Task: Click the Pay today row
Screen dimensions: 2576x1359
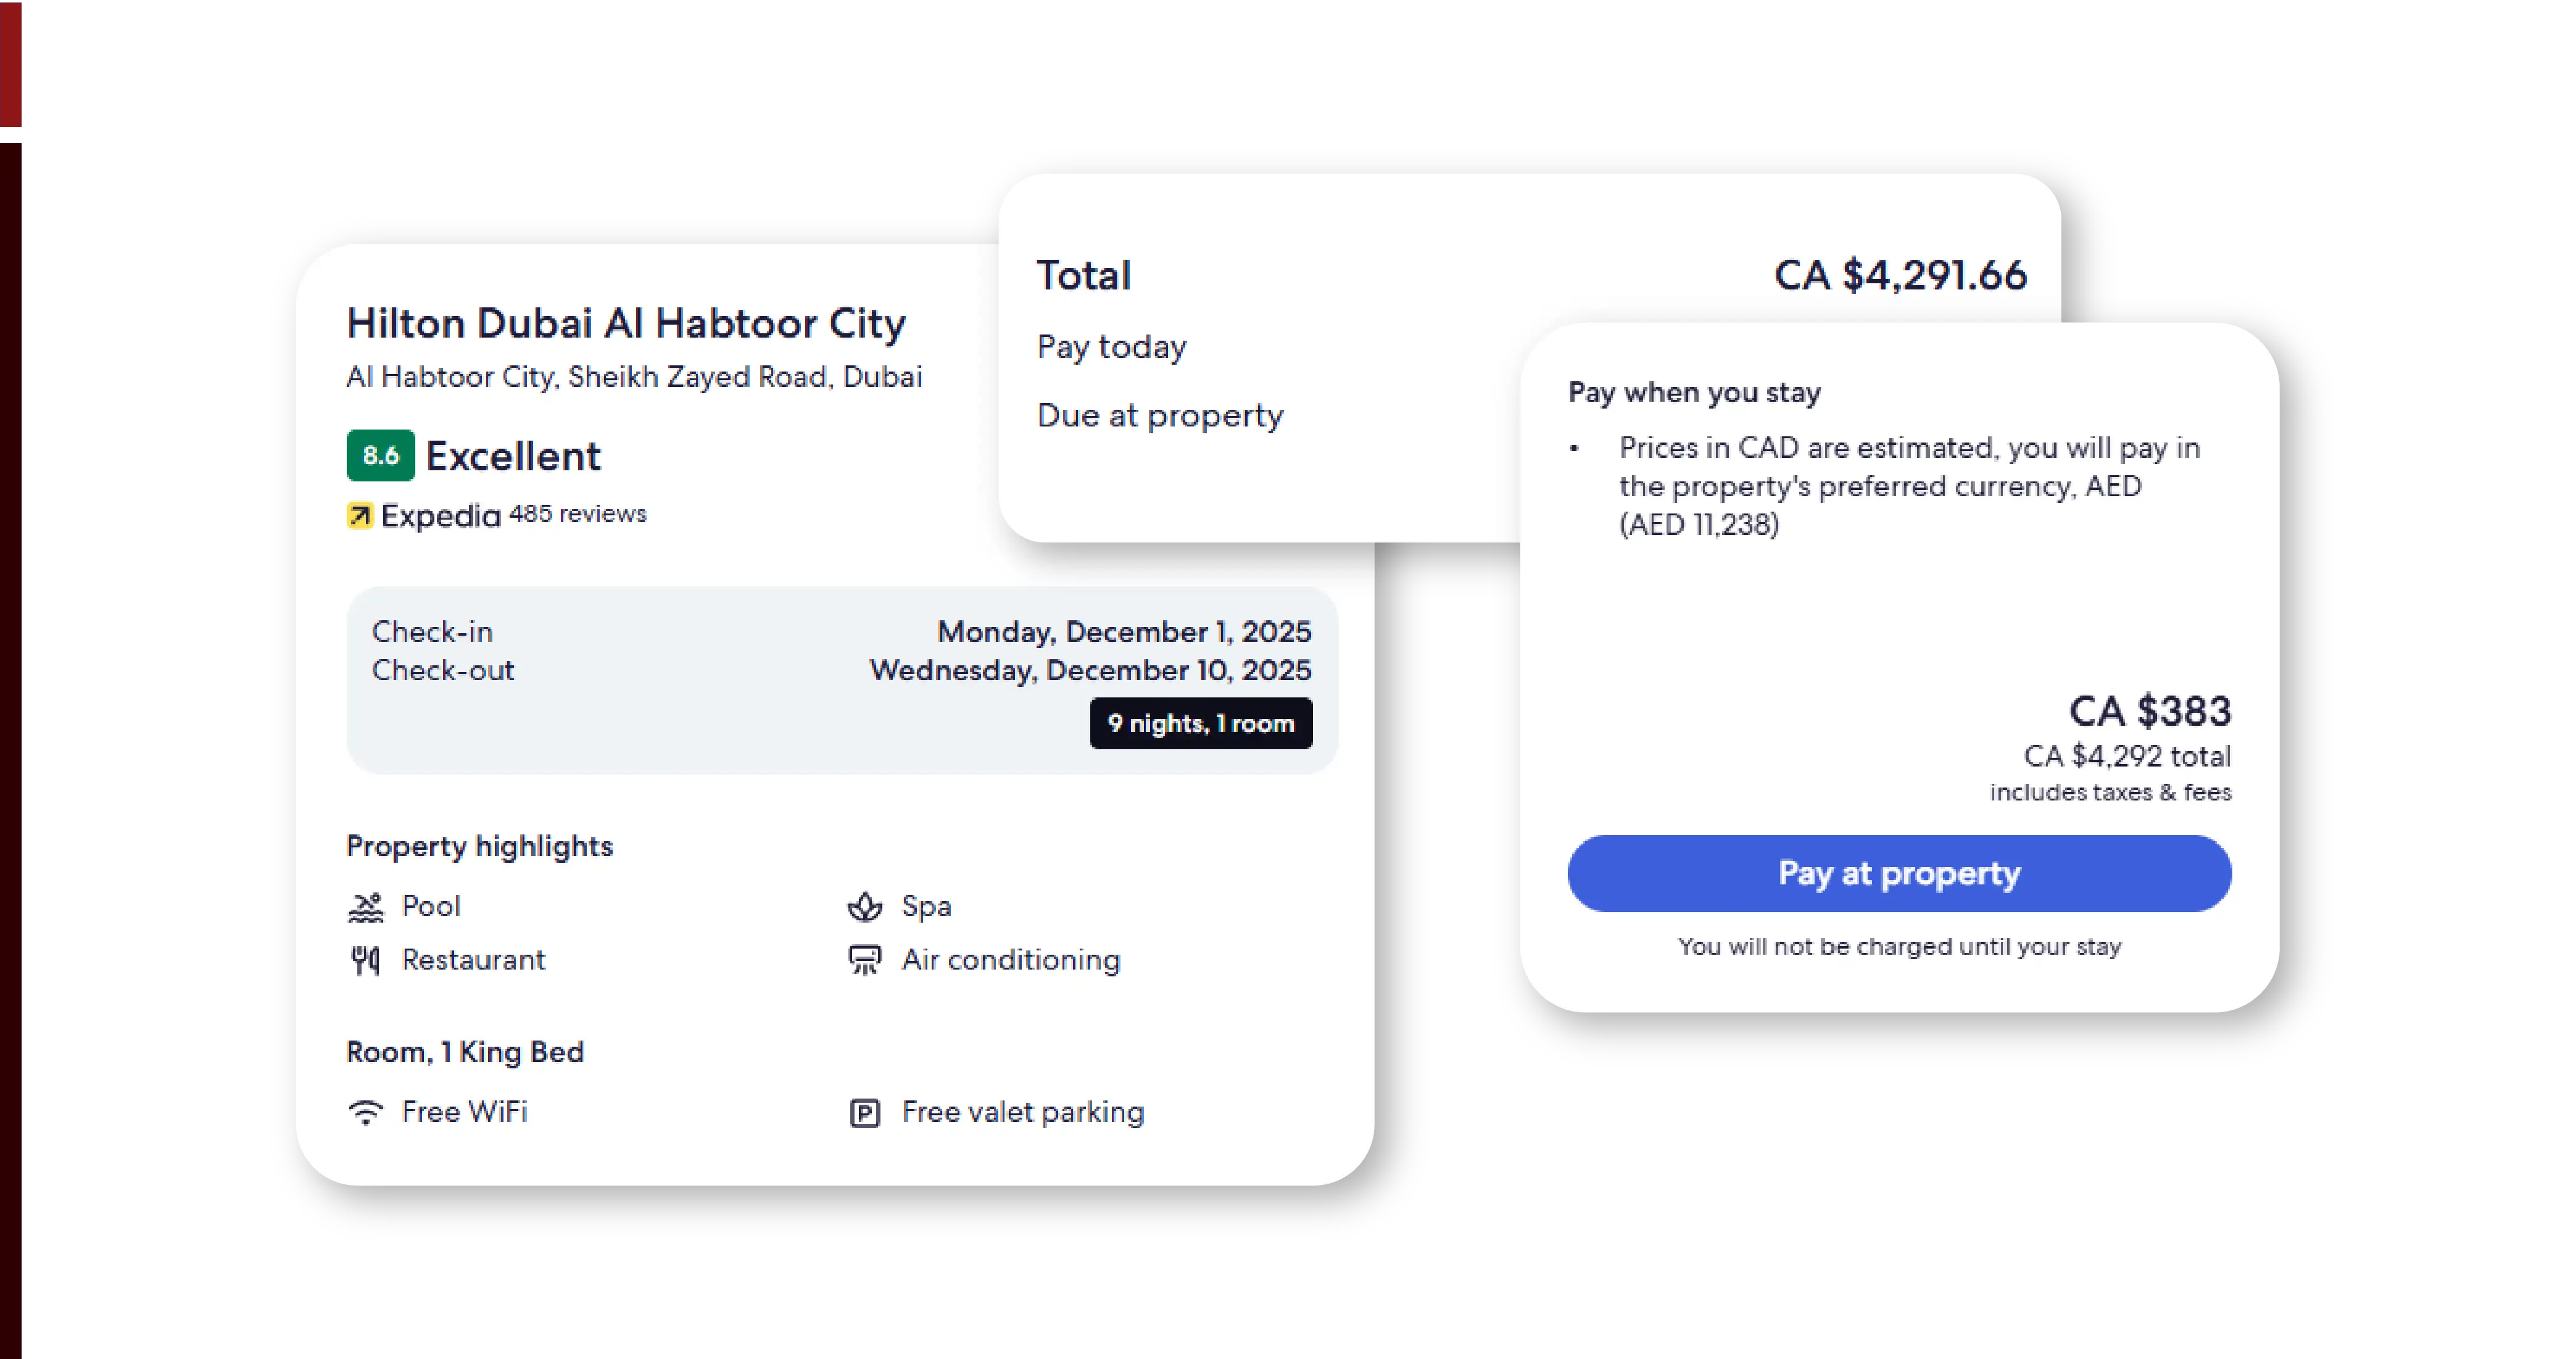Action: 1112,347
